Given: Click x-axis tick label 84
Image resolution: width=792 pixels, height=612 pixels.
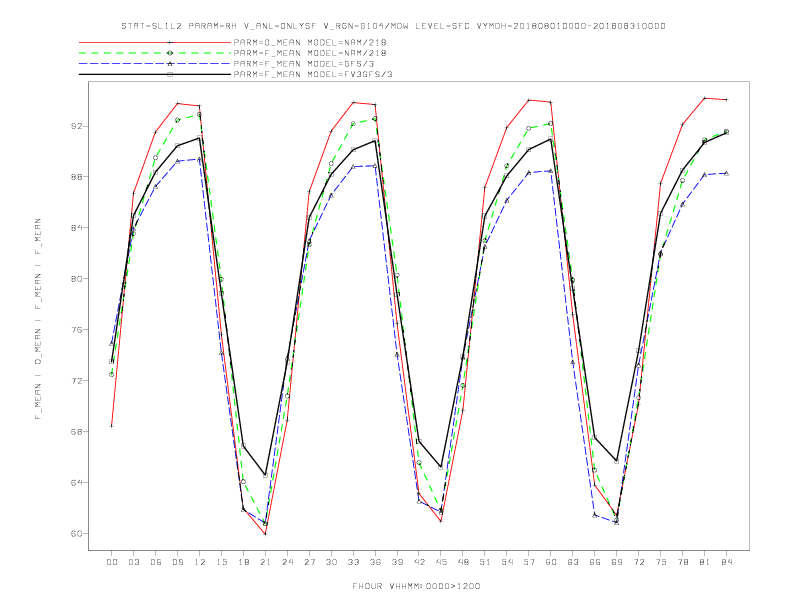Looking at the screenshot, I should [x=727, y=562].
